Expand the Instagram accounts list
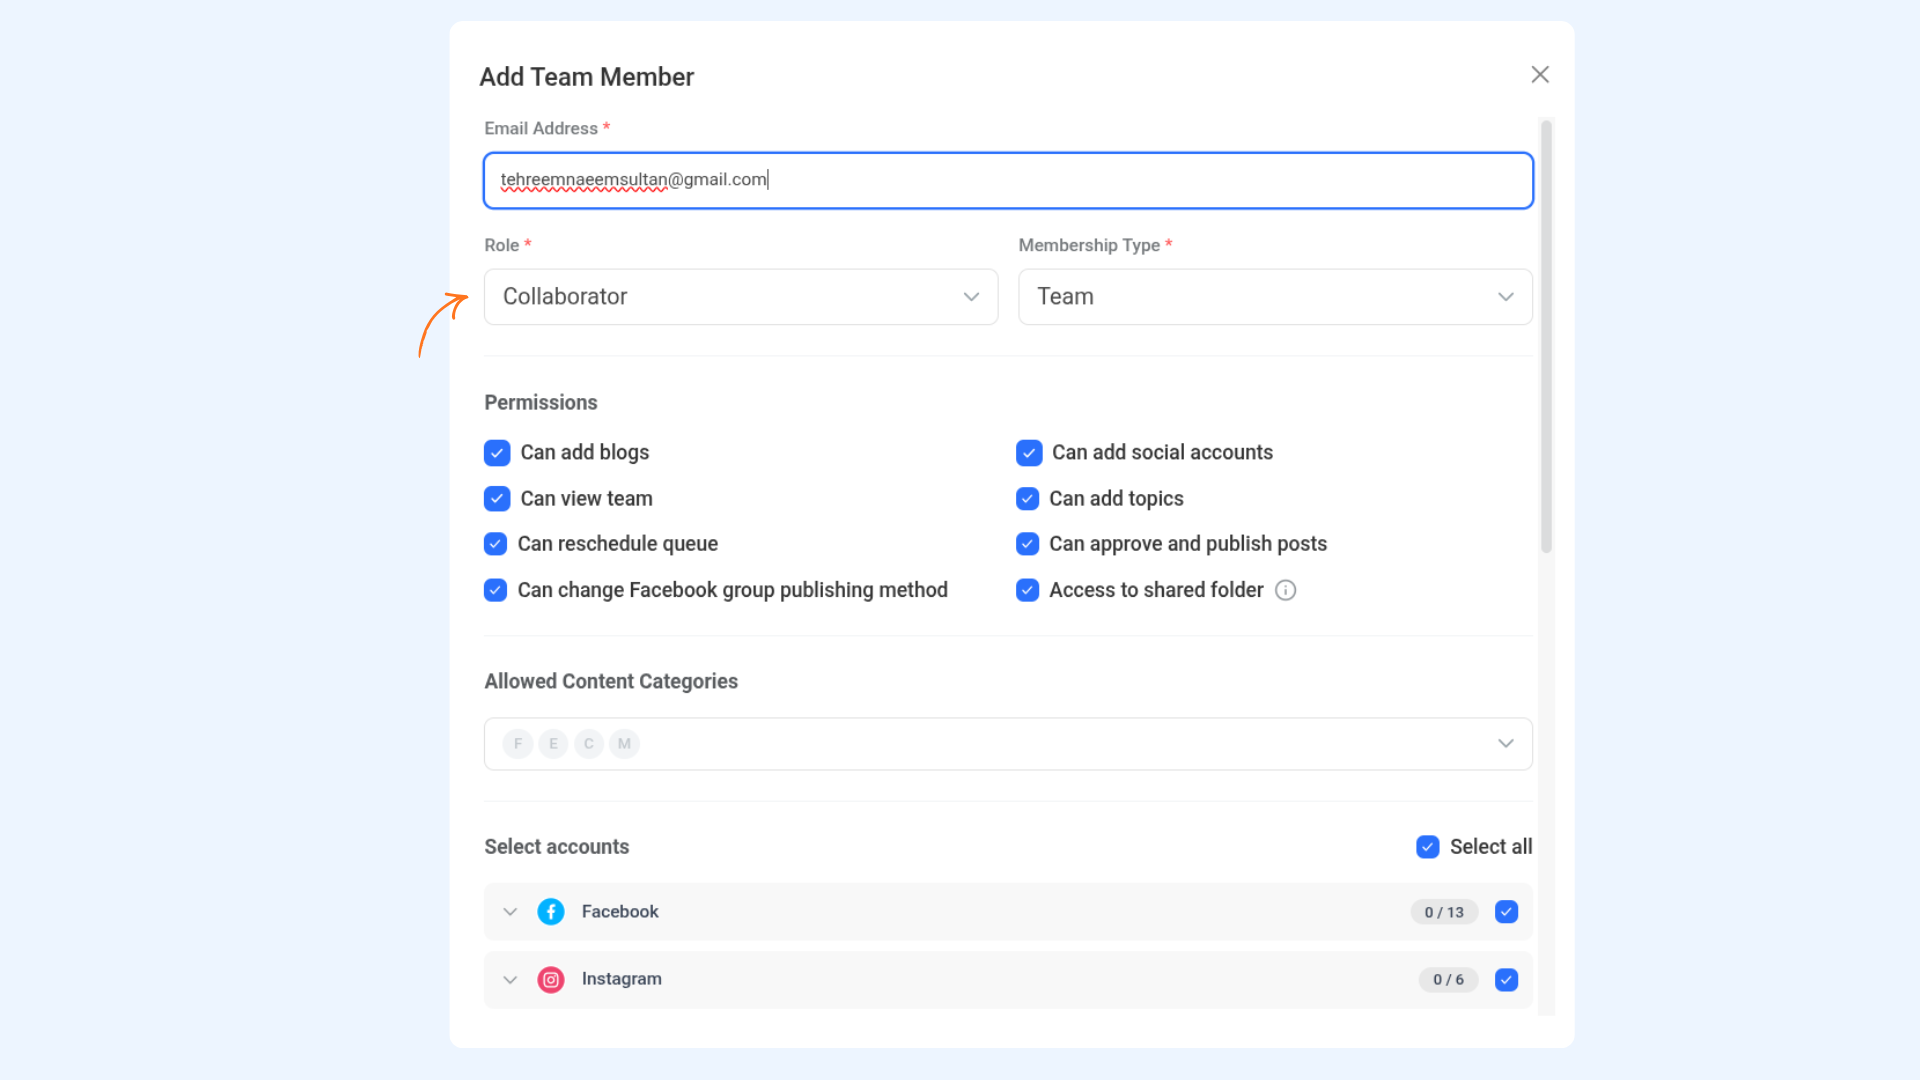 pos(510,980)
